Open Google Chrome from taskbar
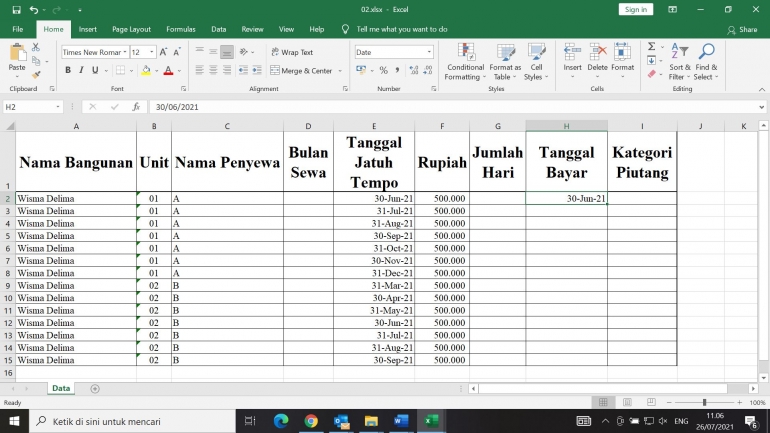The image size is (770, 433). click(x=311, y=421)
